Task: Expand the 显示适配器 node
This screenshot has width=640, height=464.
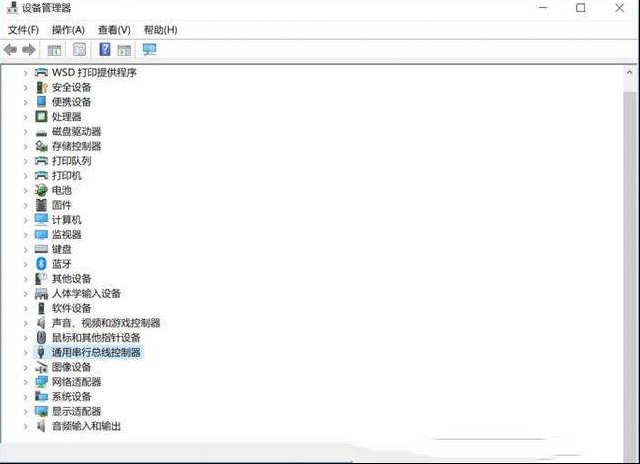Action: coord(26,412)
